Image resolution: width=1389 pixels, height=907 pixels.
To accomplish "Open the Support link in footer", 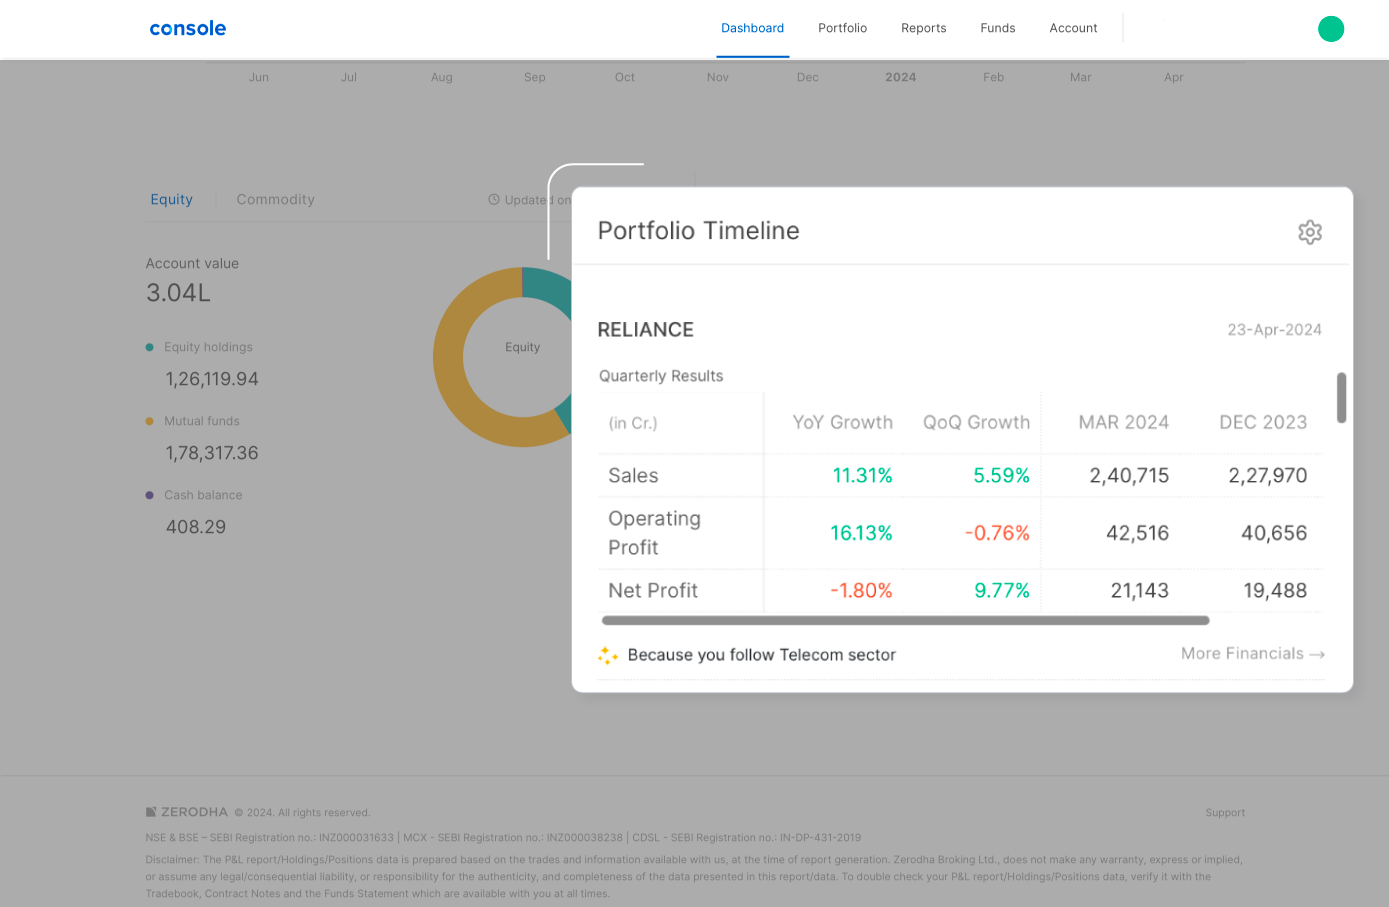I will [x=1225, y=813].
